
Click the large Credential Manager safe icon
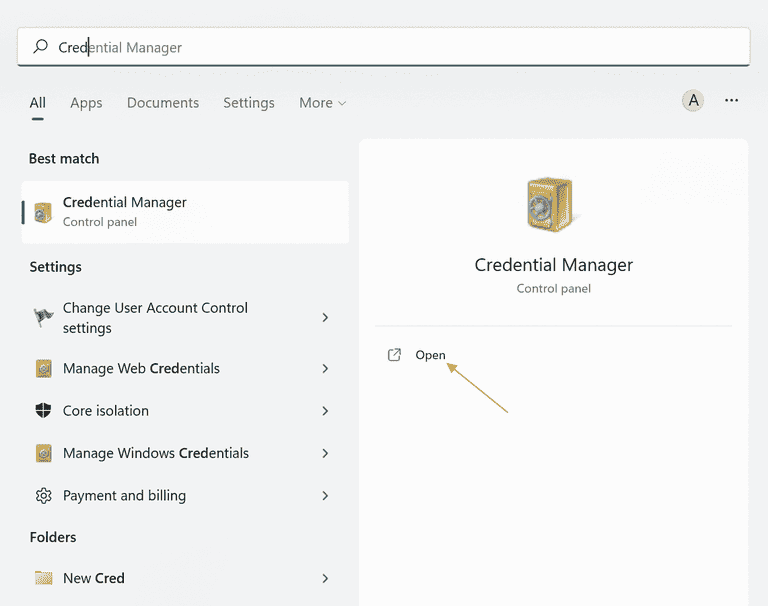551,204
